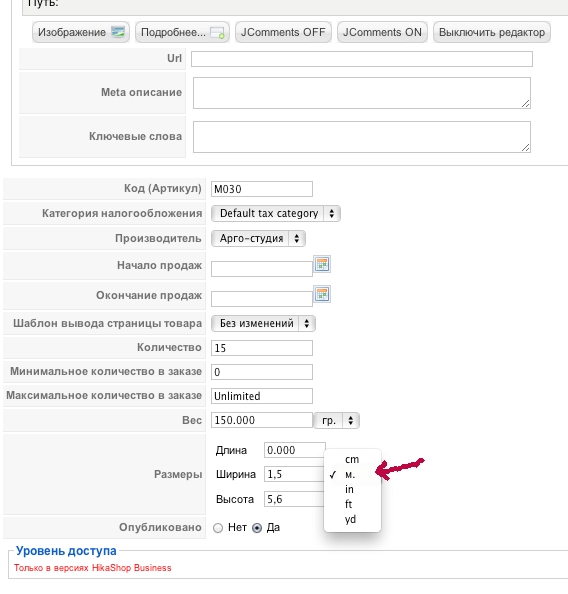Focus the Код (Артикул) field M030
This screenshot has height=594, width=568.
point(262,189)
